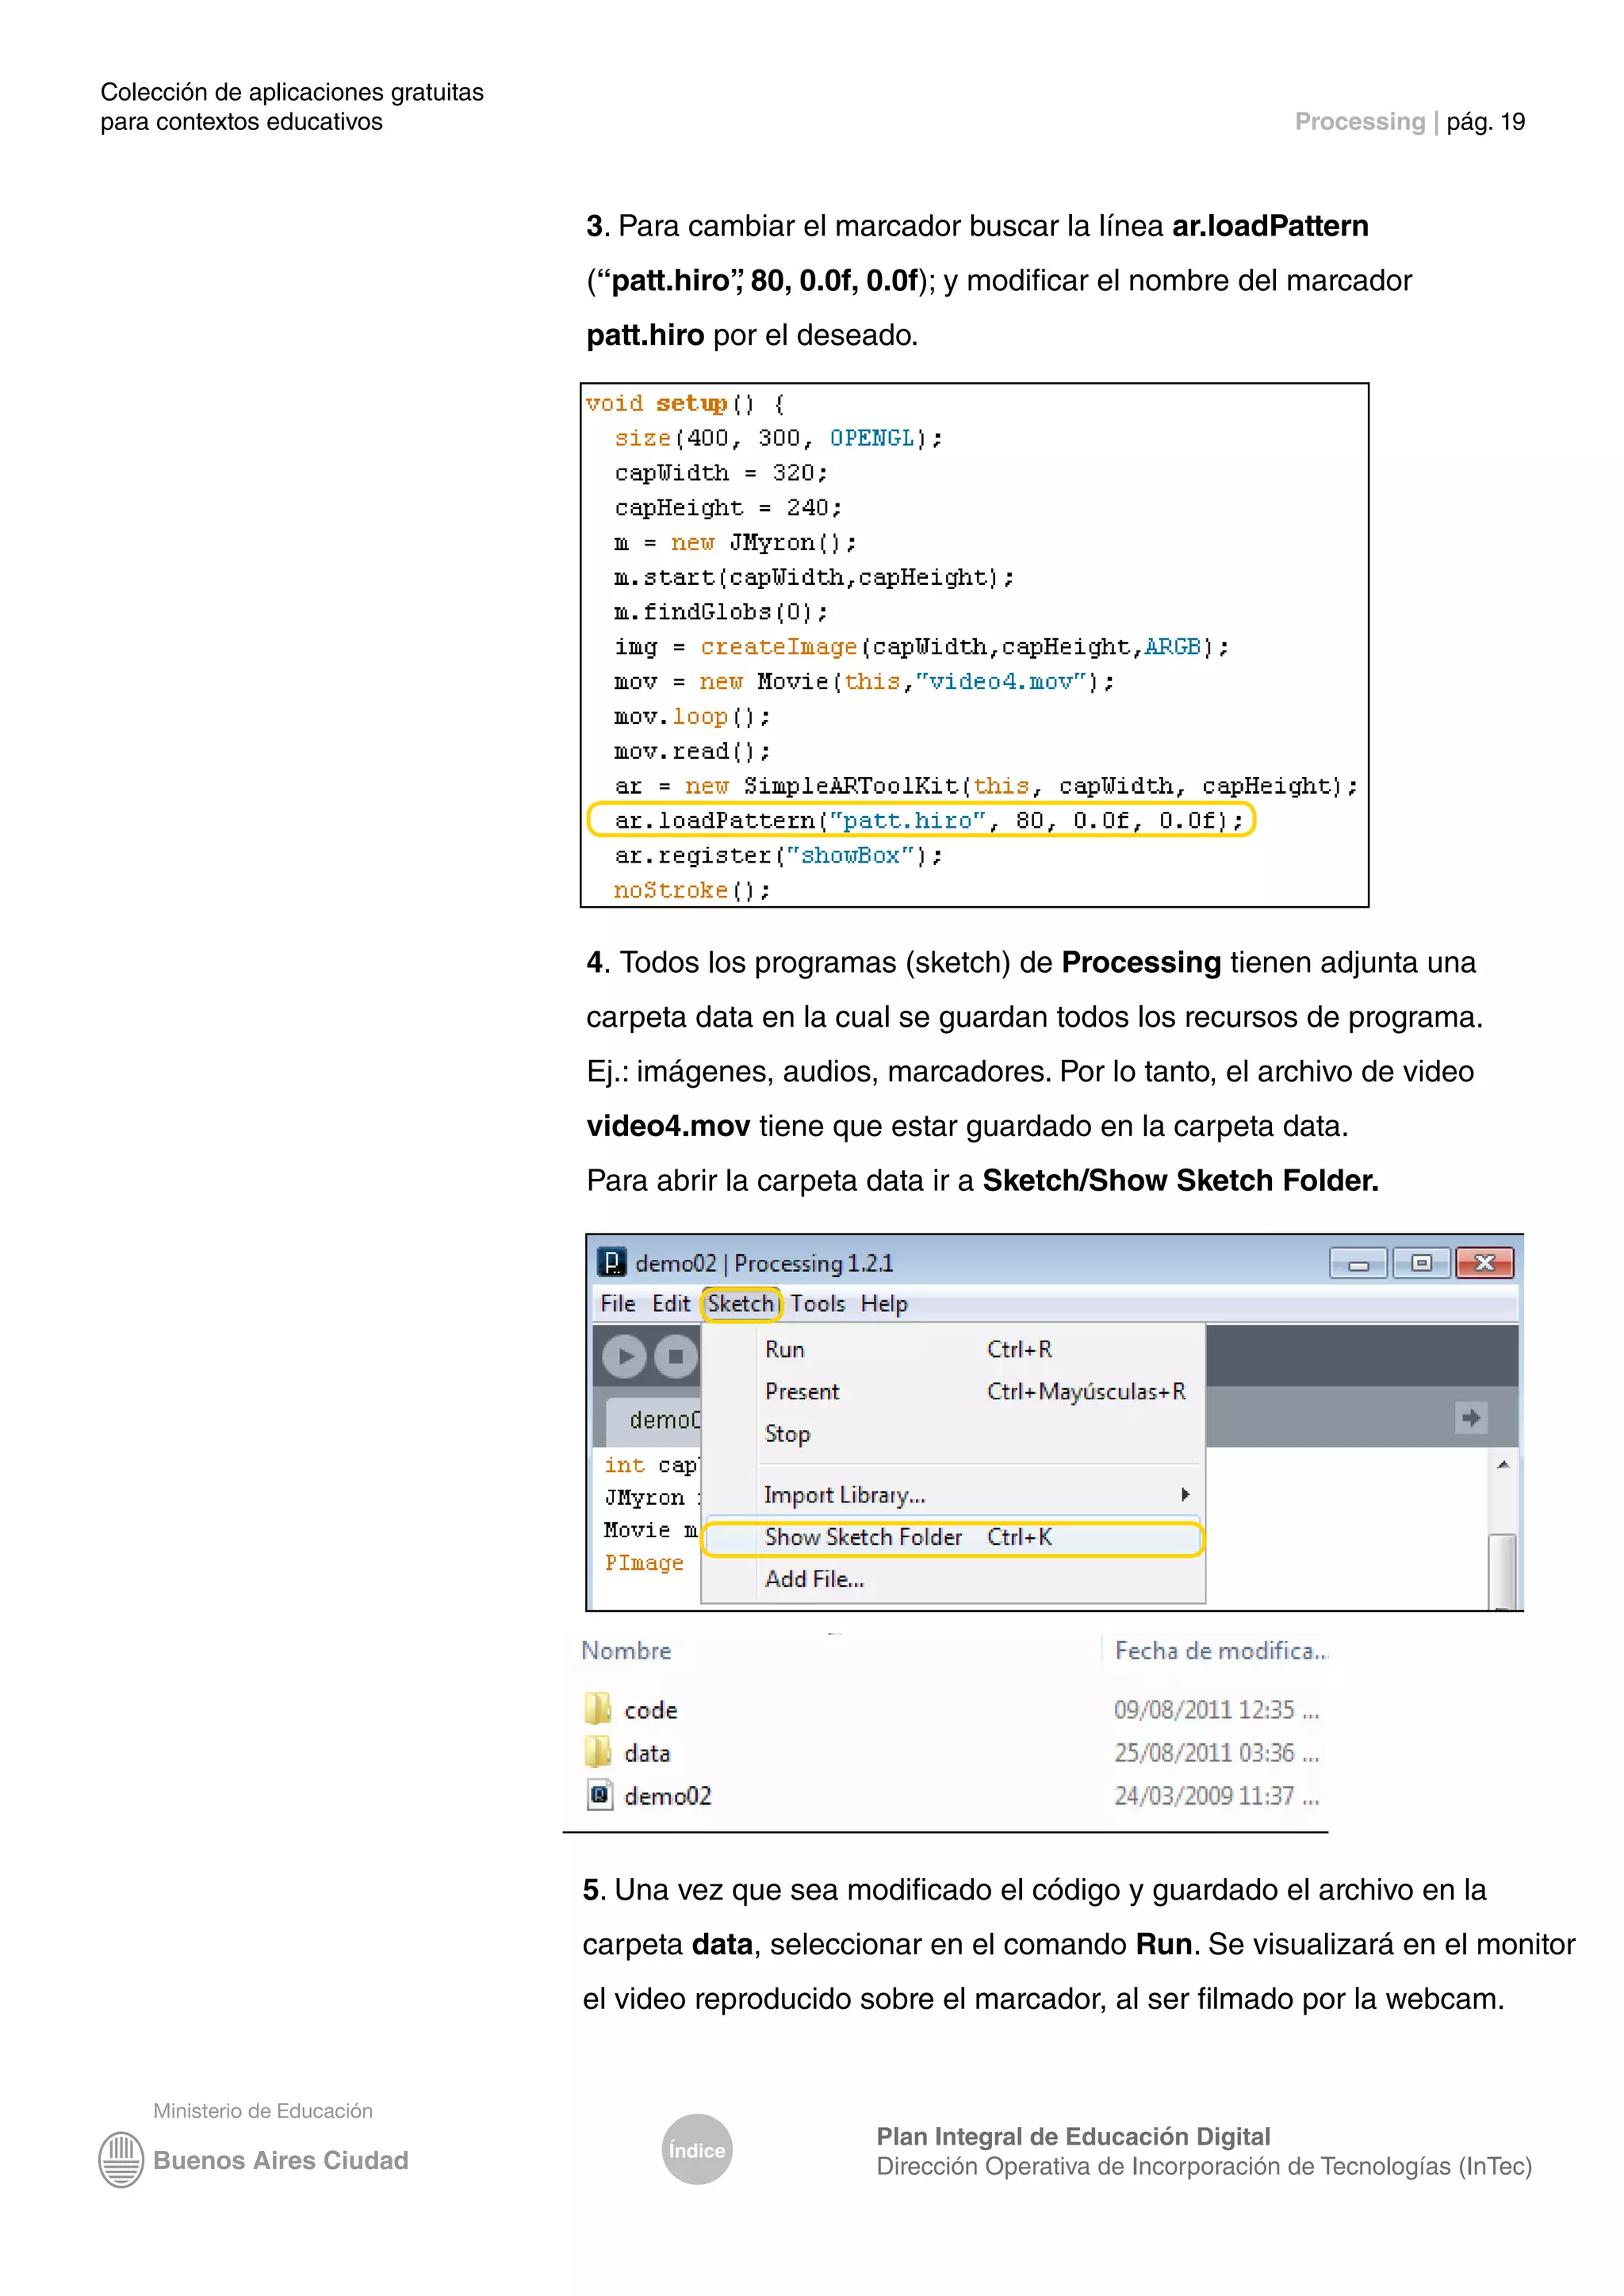Open the File menu
This screenshot has width=1624, height=2296.
point(617,1304)
